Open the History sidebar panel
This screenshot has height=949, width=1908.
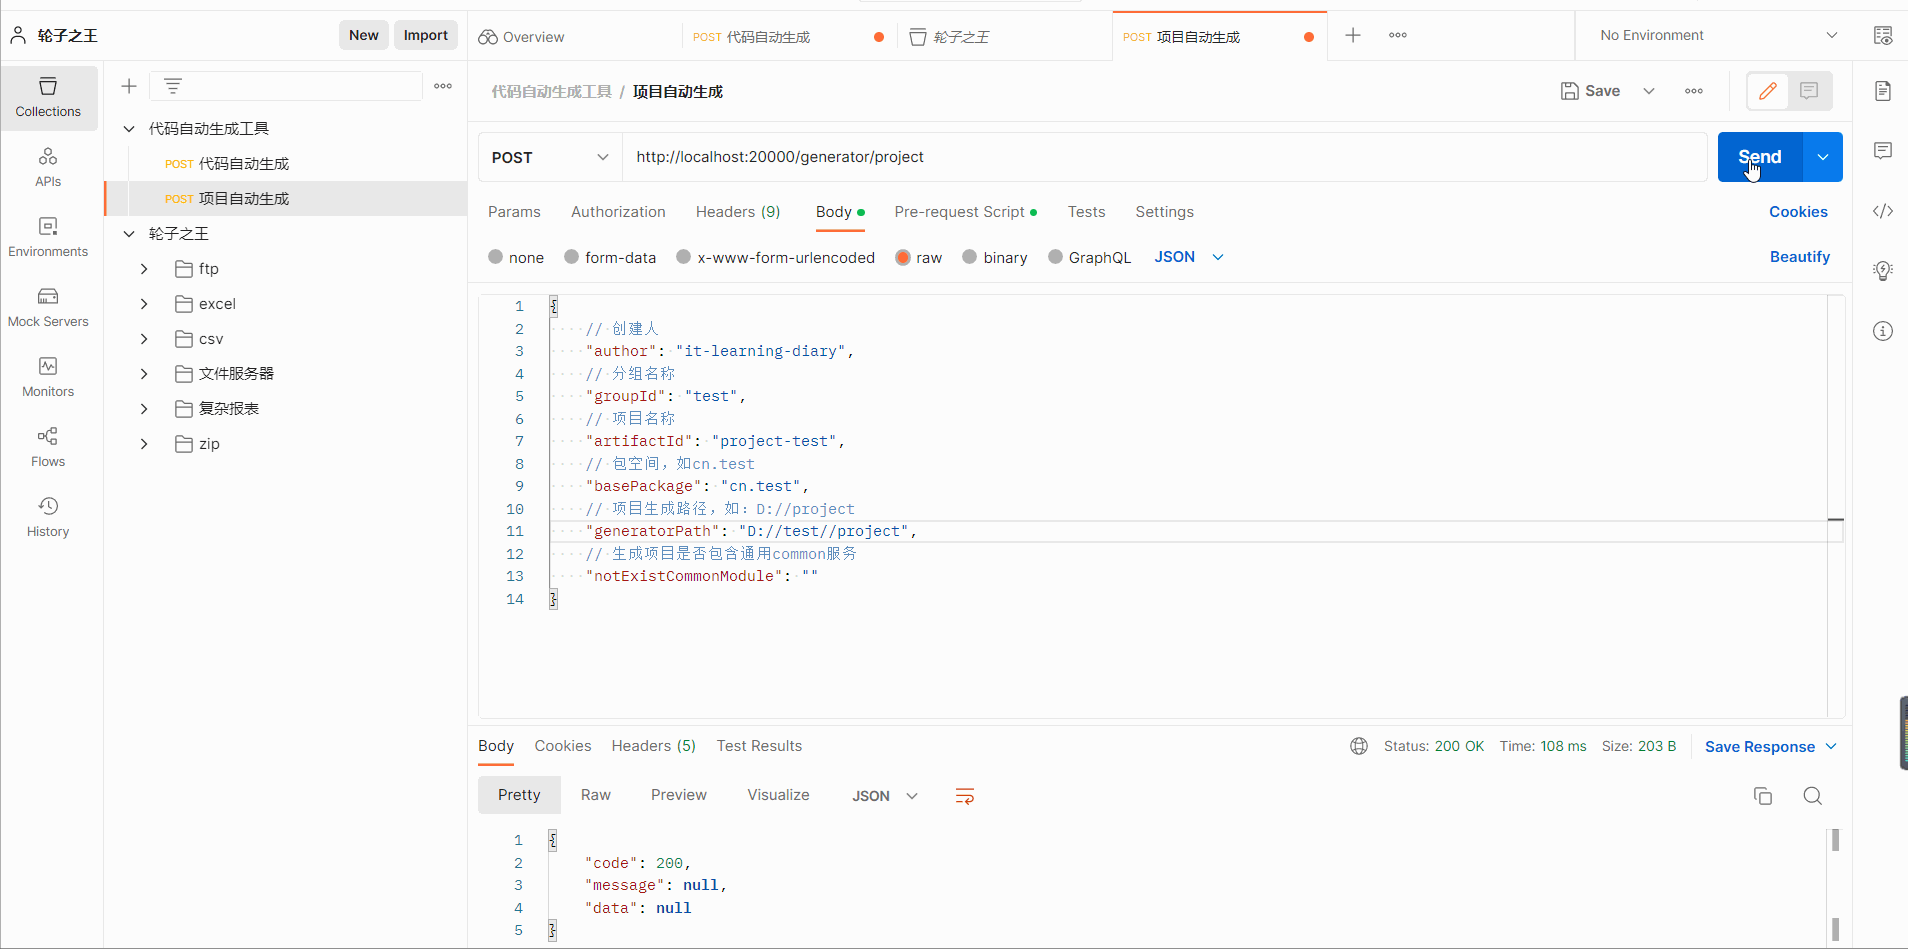tap(48, 518)
